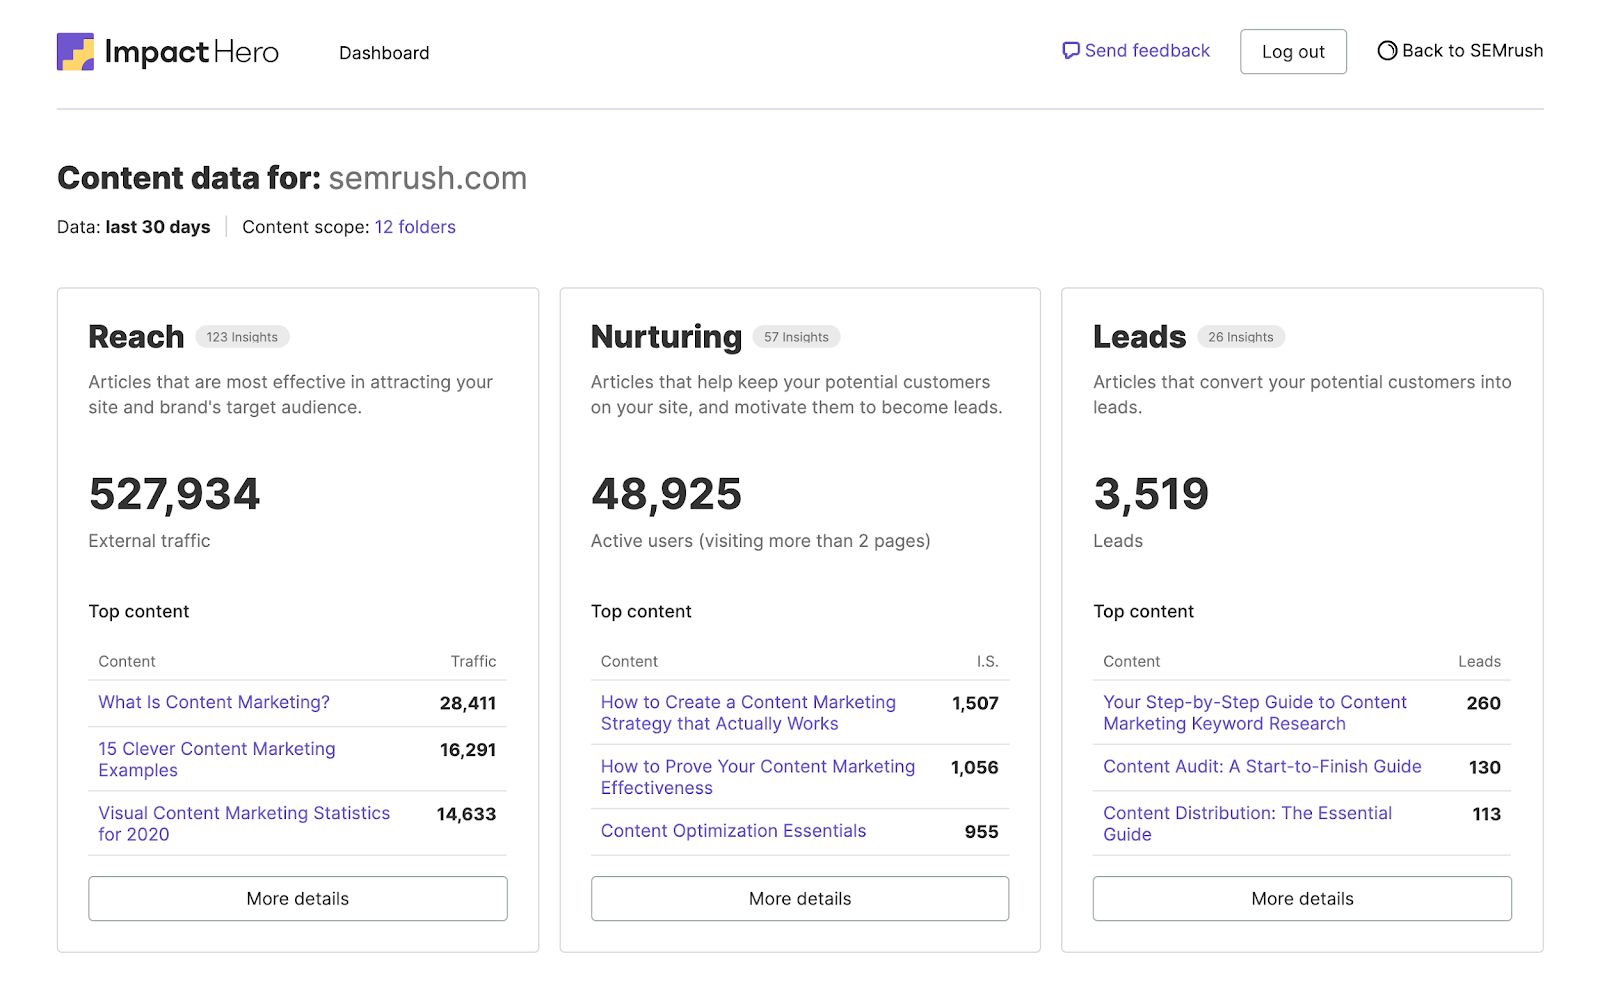The image size is (1600, 1002).
Task: Click the ImpactHero brand name text
Action: tap(192, 52)
